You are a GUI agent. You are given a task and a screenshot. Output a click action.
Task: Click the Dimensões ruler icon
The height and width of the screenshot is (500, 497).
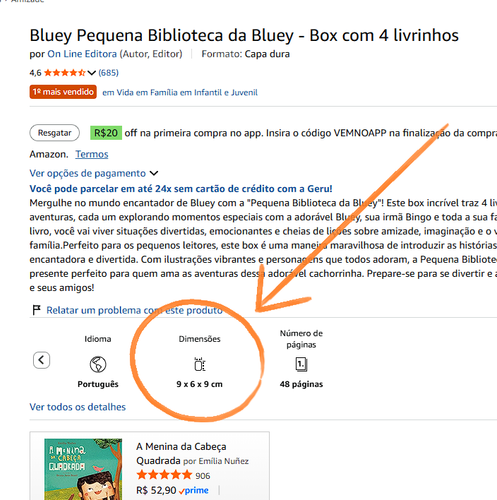tap(199, 364)
